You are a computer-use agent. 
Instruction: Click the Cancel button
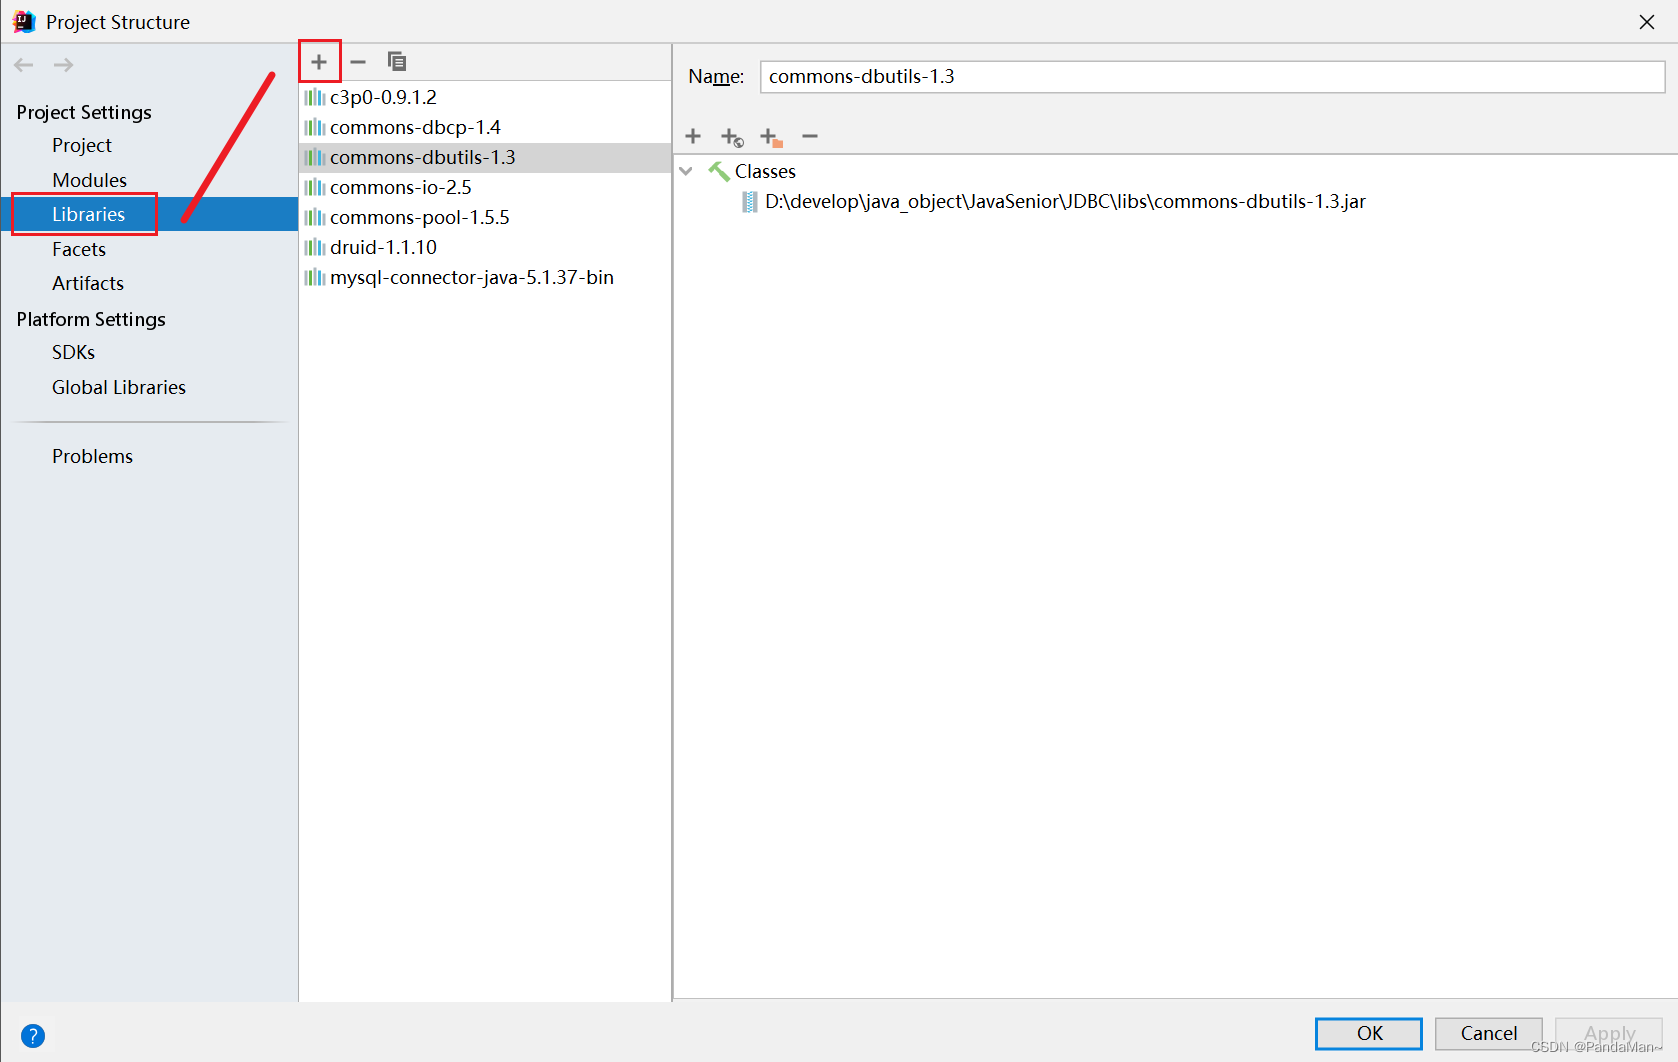[x=1489, y=1033]
